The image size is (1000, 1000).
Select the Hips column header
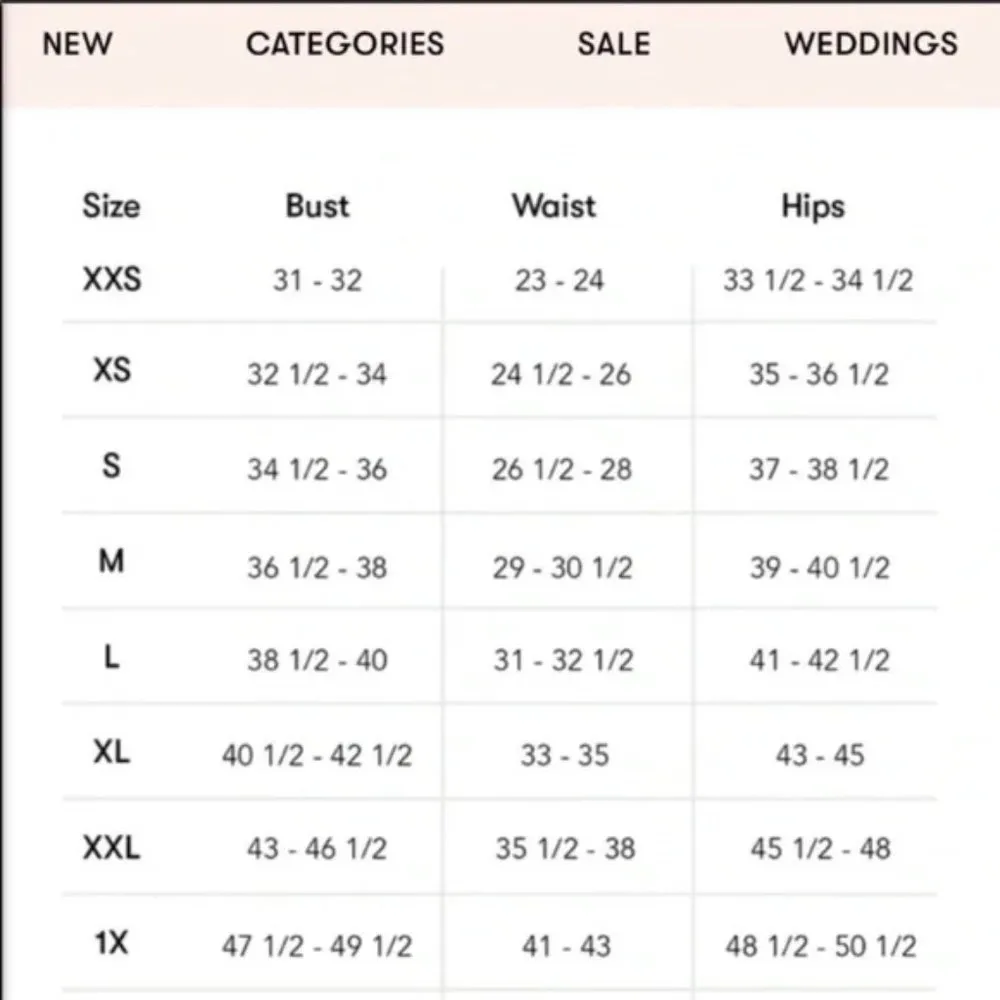click(813, 207)
